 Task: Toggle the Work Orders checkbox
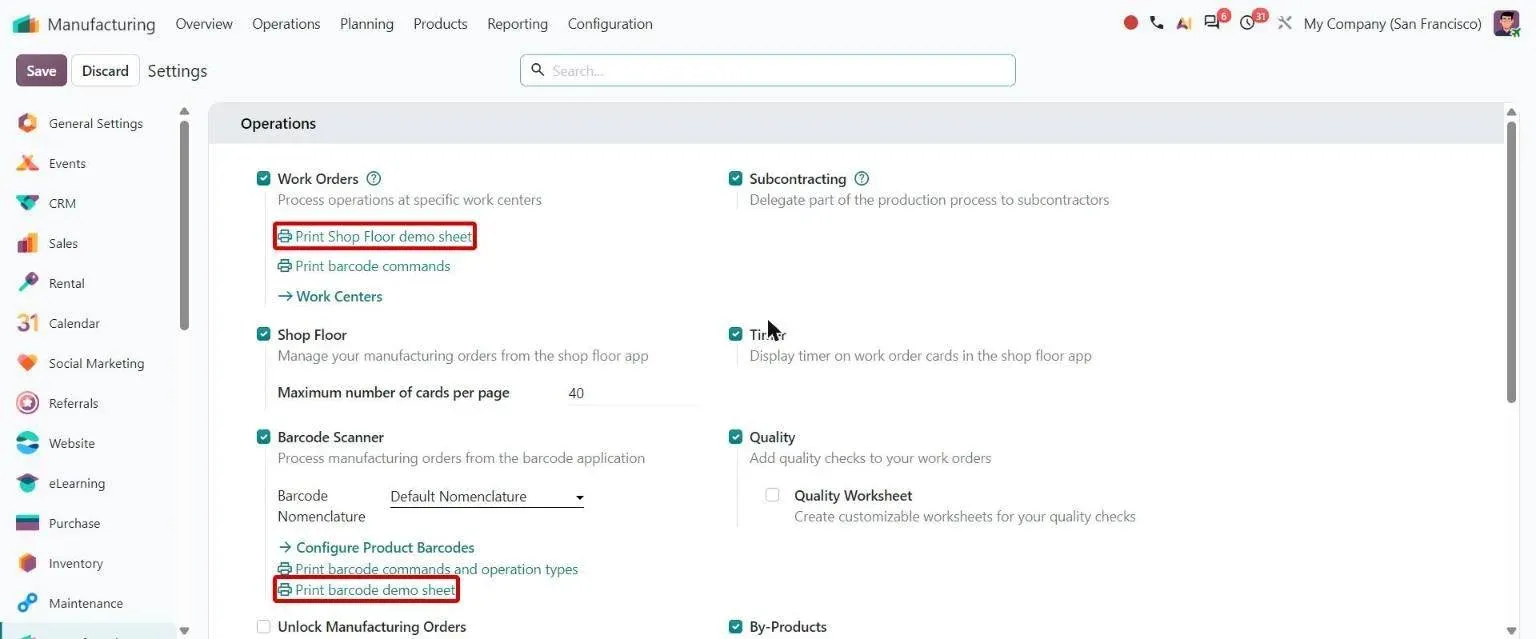coord(264,179)
